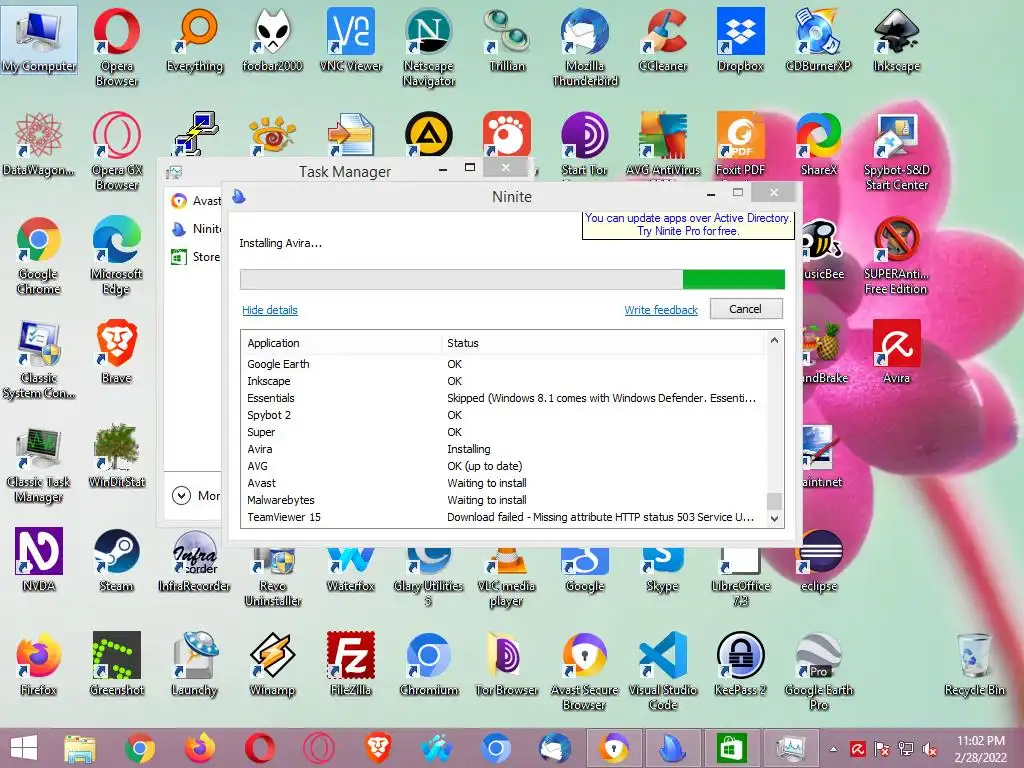
Task: Open Greenshot desktop icon
Action: pyautogui.click(x=116, y=664)
